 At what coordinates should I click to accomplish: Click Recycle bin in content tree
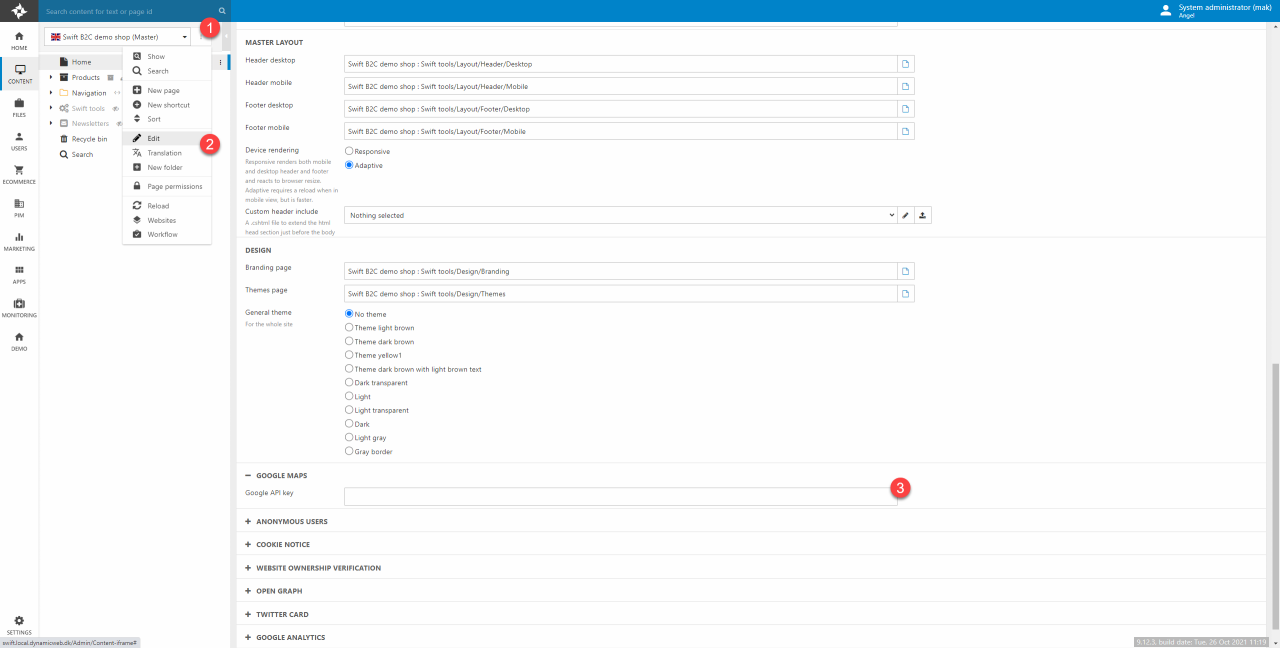(89, 139)
